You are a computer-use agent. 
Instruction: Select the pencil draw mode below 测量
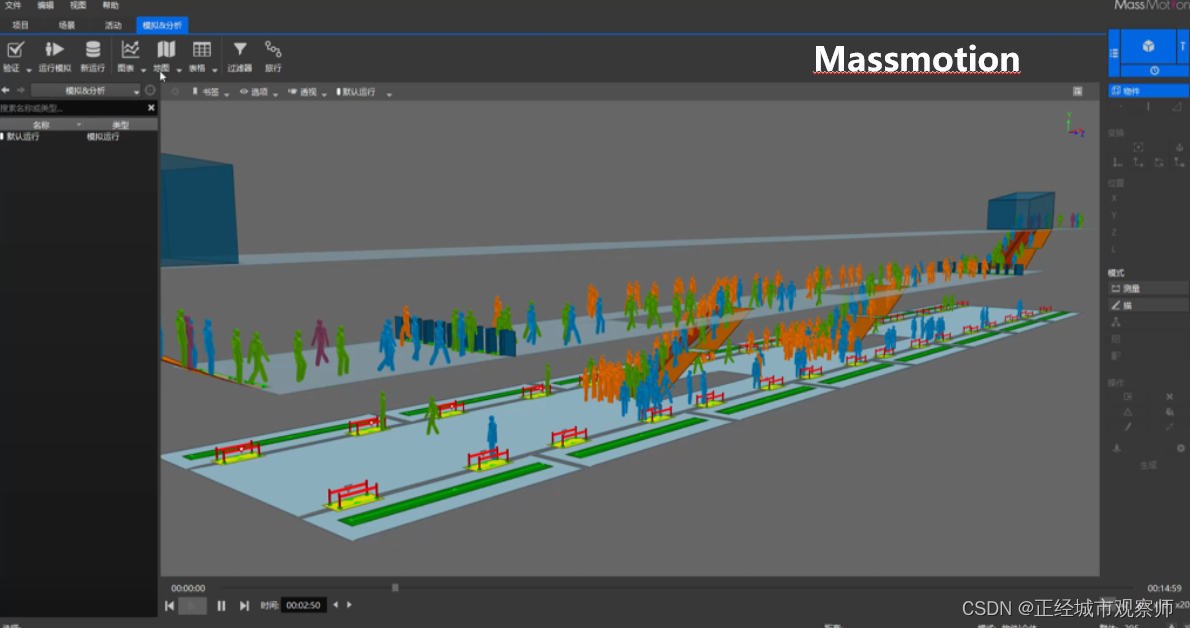(1148, 305)
